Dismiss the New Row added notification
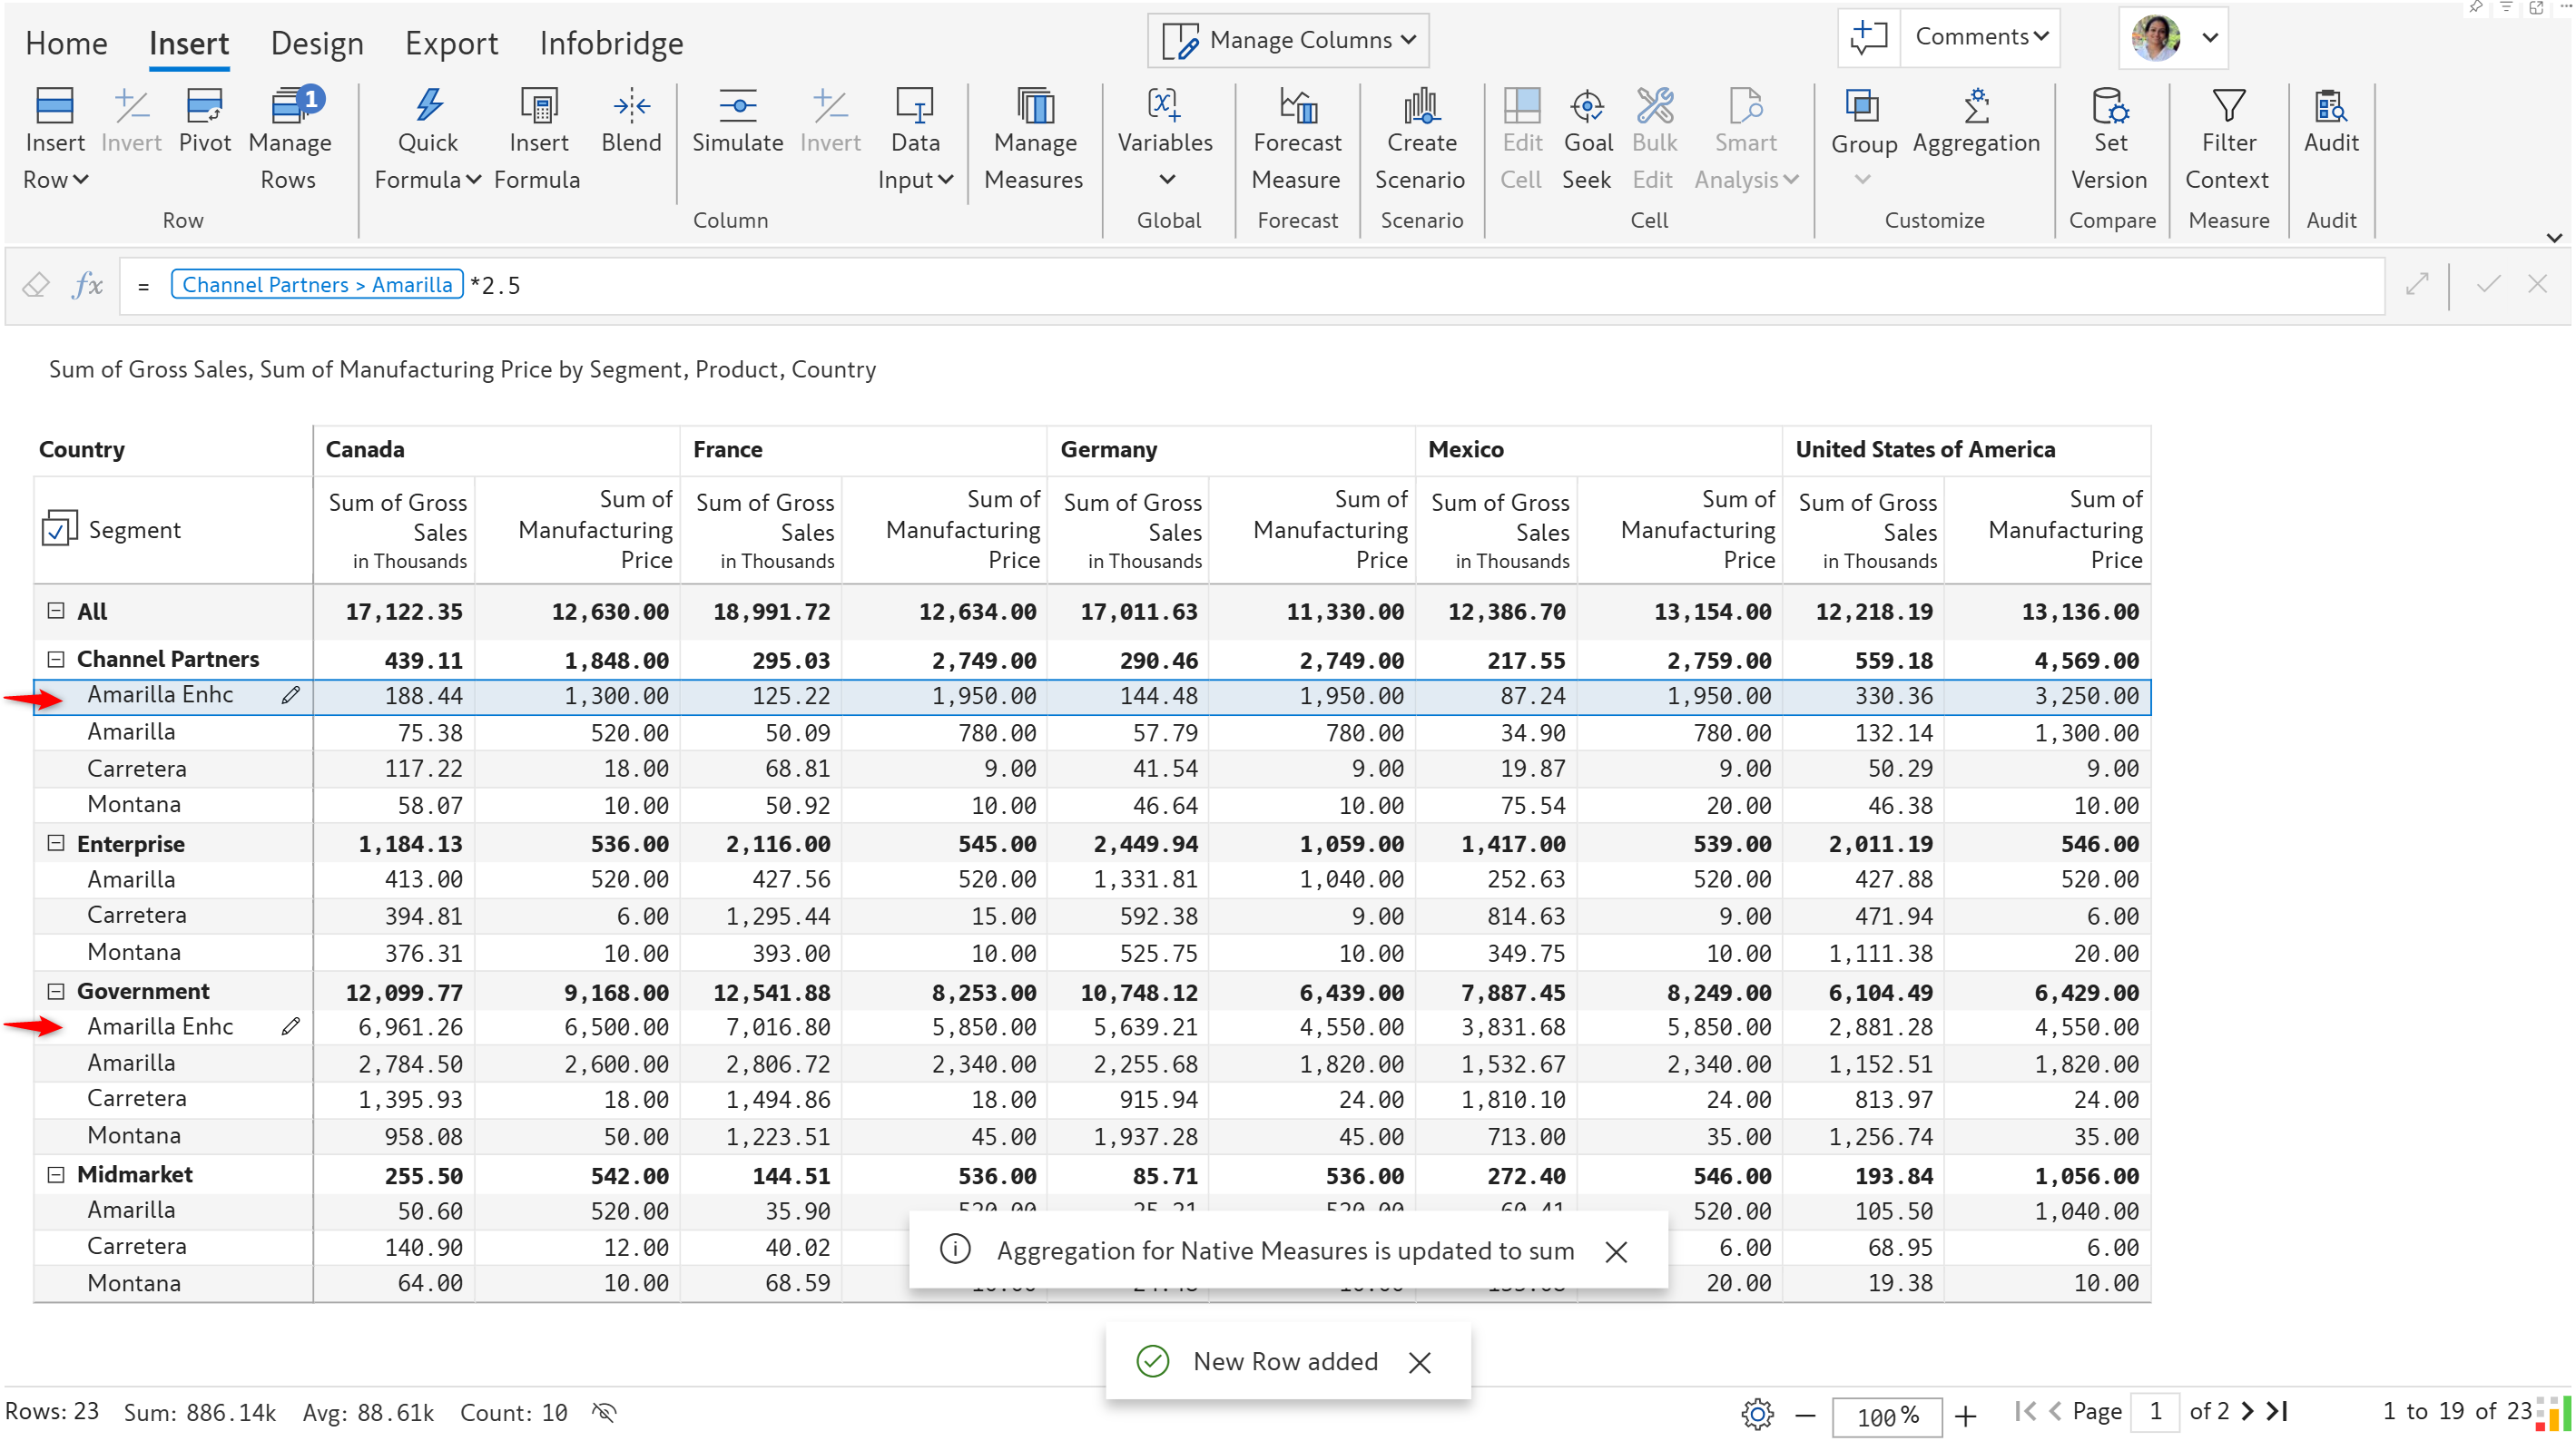The width and height of the screenshot is (2576, 1441). tap(1419, 1362)
